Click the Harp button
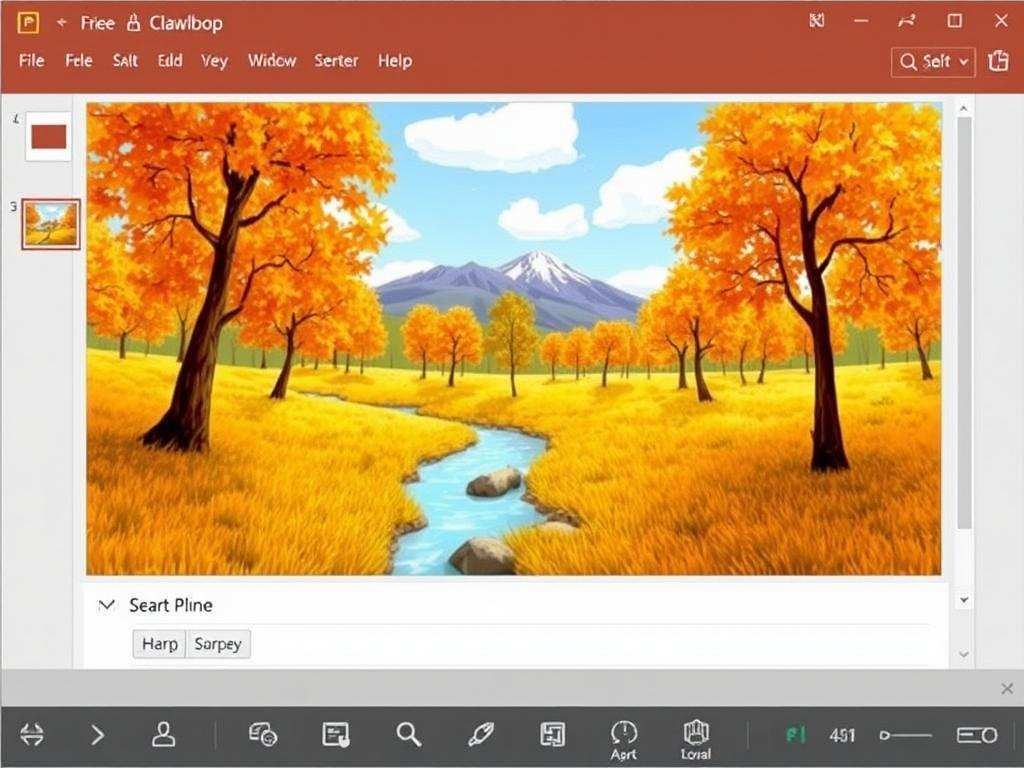The image size is (1024, 768). (159, 644)
